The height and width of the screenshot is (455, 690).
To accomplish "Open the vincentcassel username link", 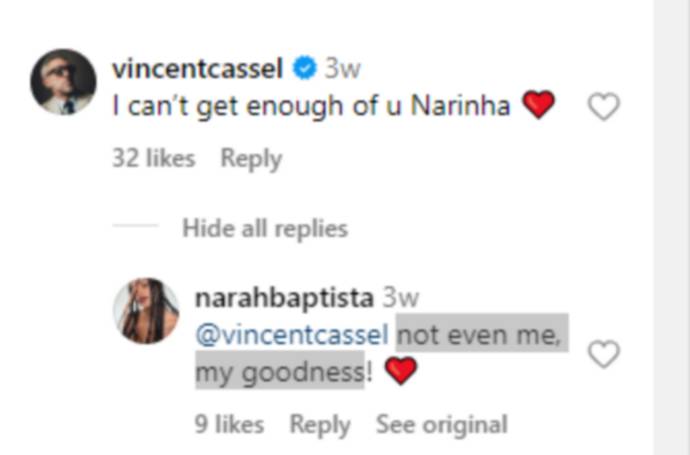I will (x=198, y=69).
